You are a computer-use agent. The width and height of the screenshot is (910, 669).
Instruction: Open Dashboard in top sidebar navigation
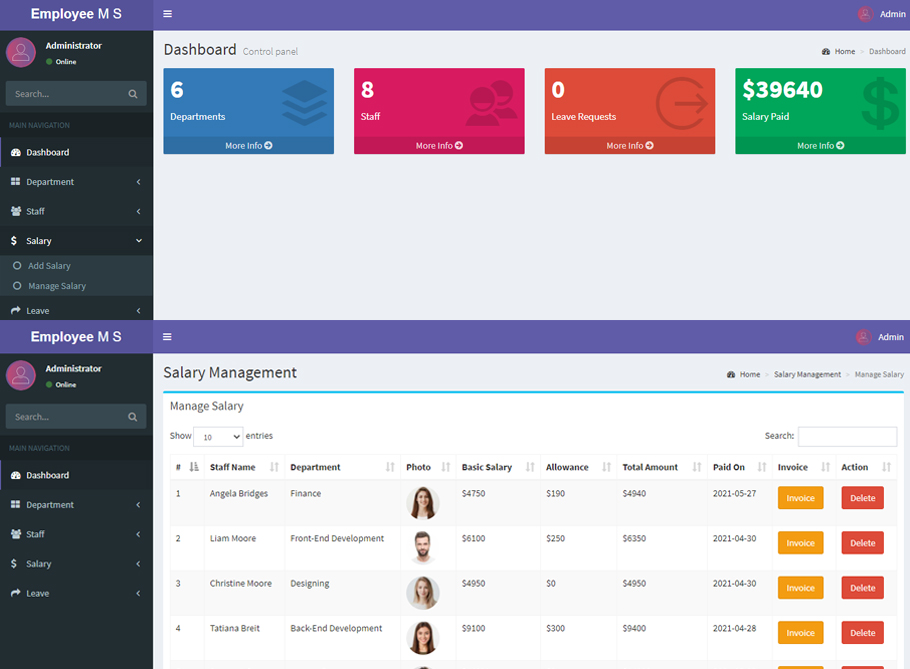tap(77, 152)
